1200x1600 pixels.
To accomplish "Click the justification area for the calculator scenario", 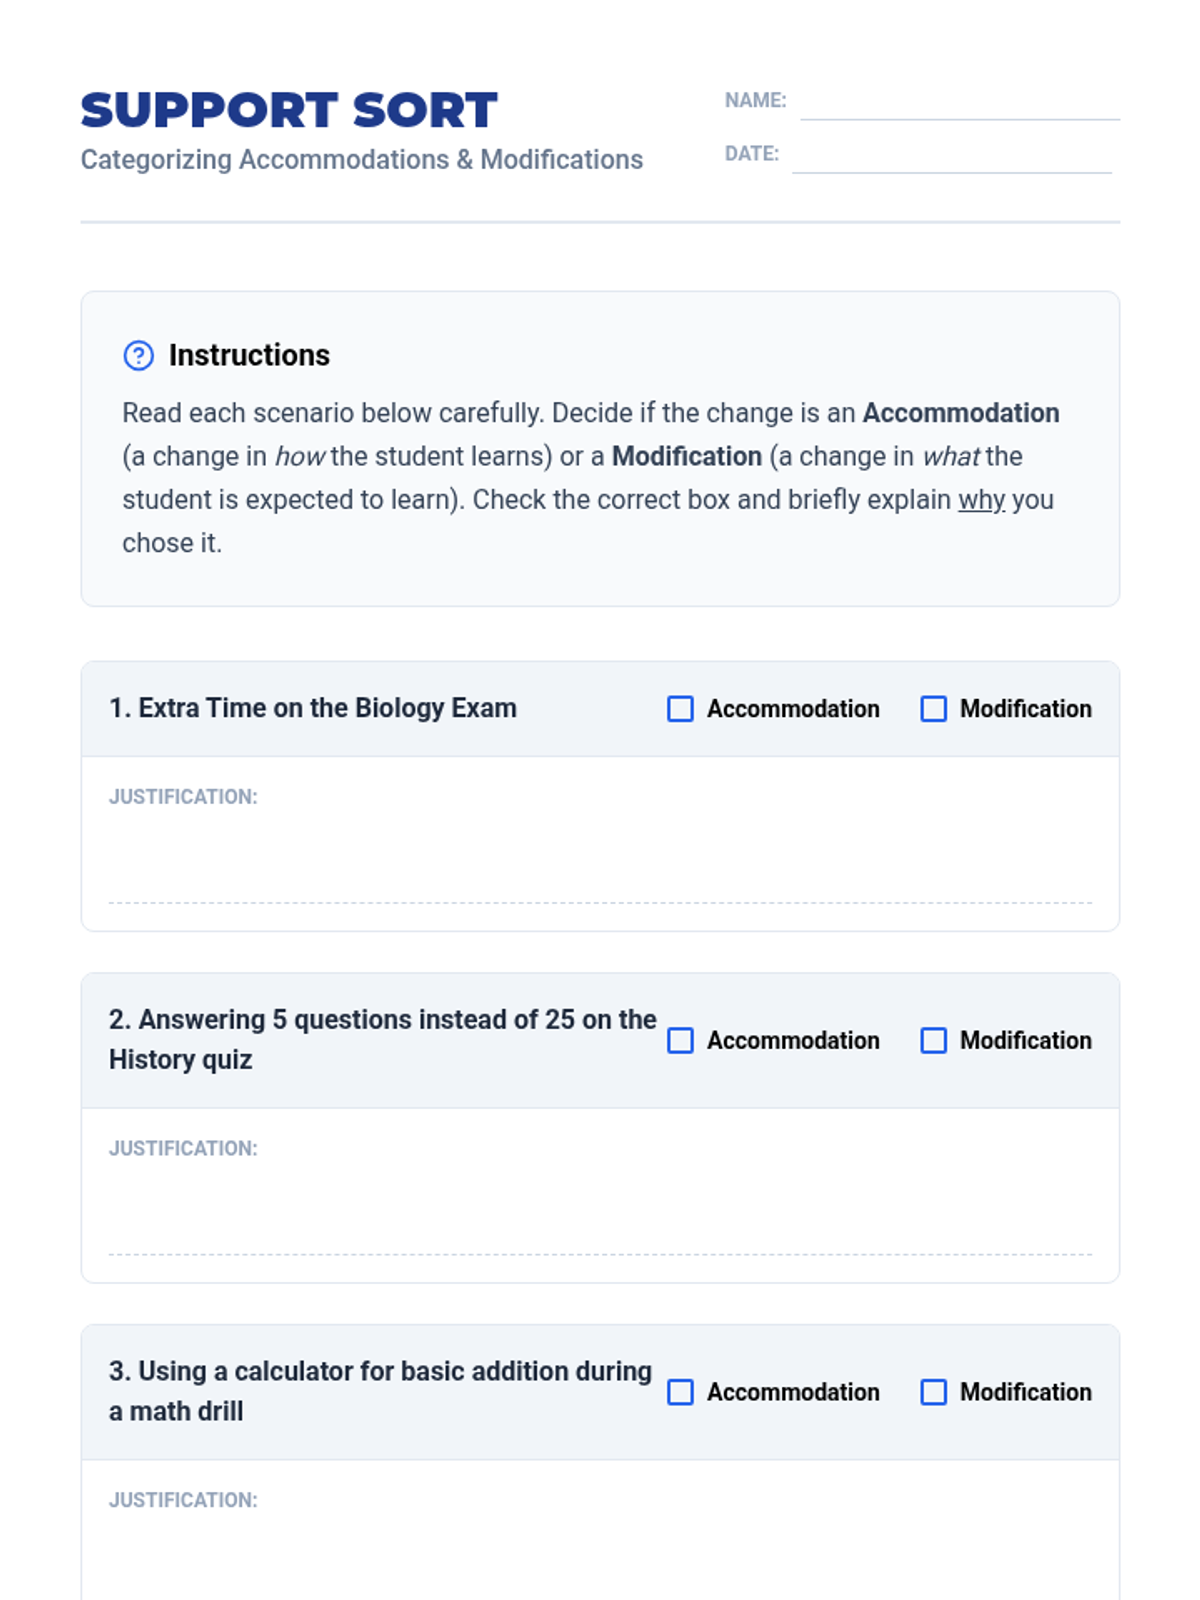I will (x=600, y=1555).
